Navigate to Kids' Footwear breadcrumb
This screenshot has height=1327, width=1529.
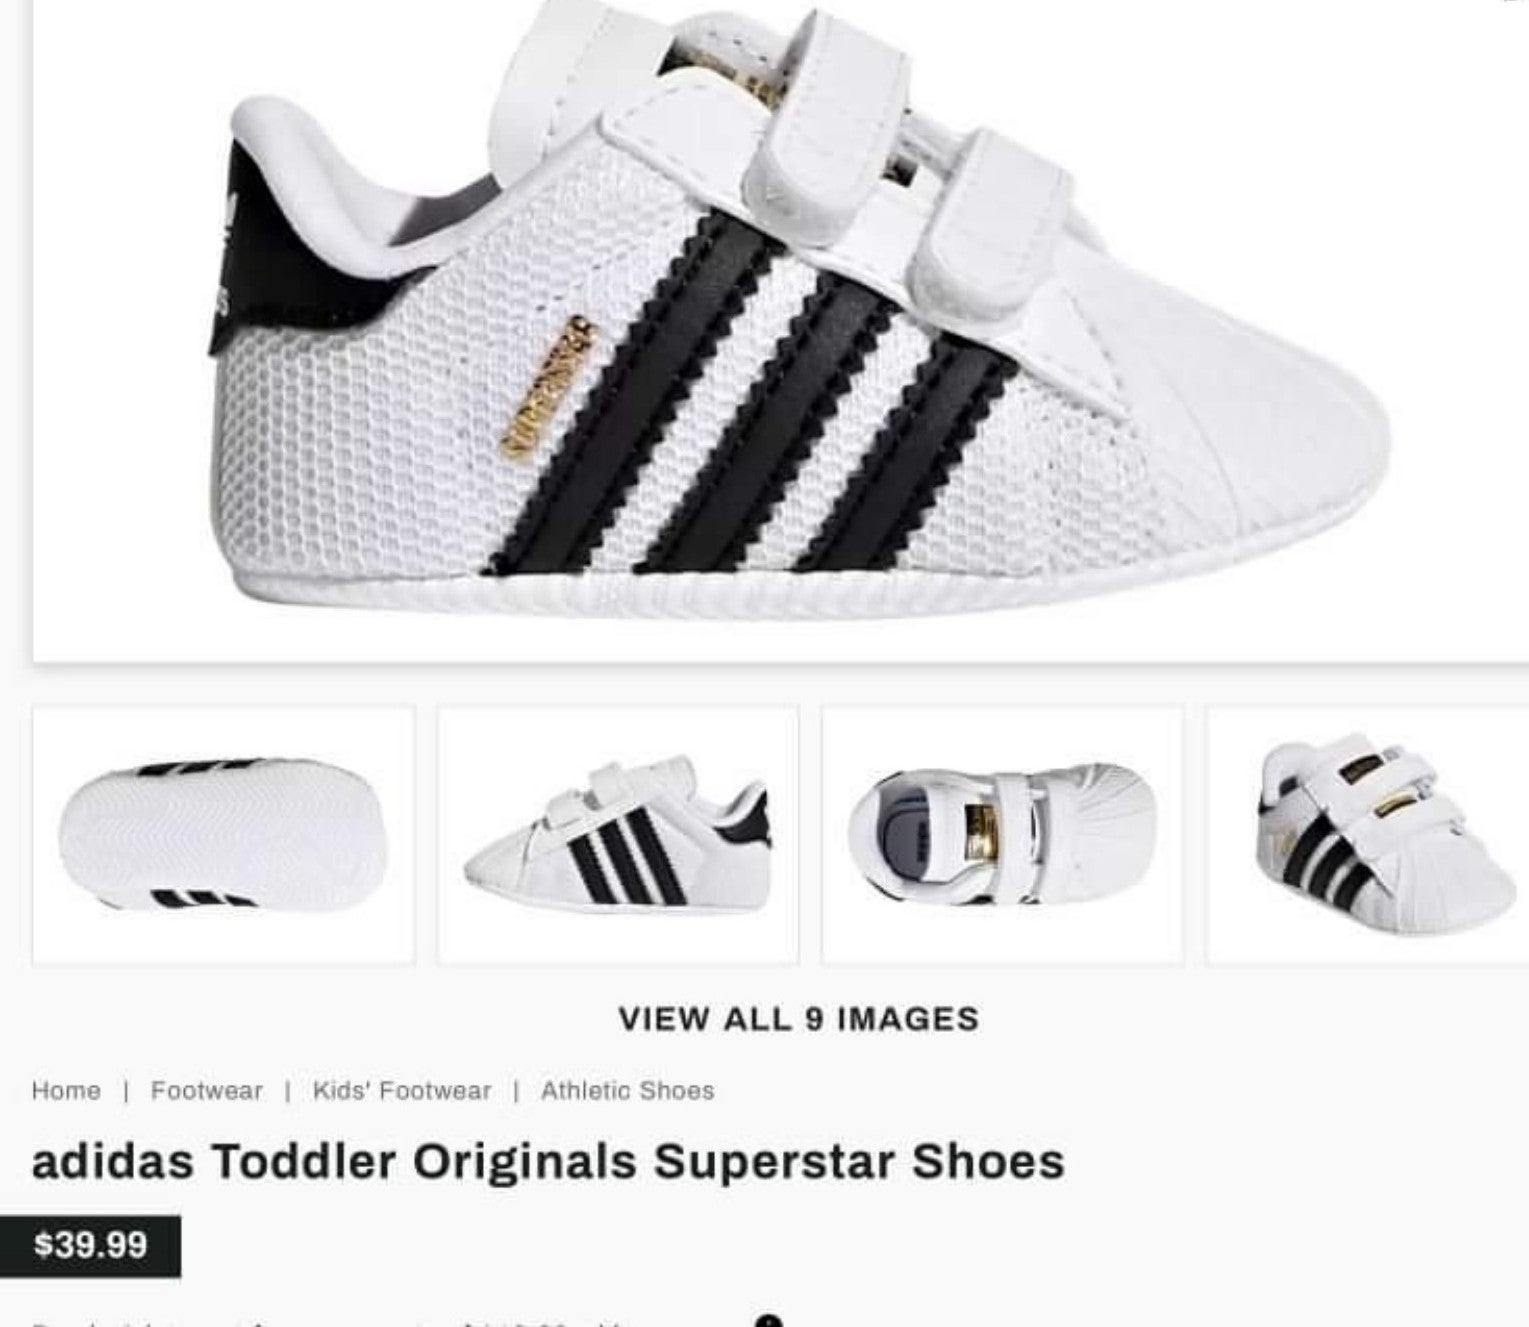tap(402, 1090)
